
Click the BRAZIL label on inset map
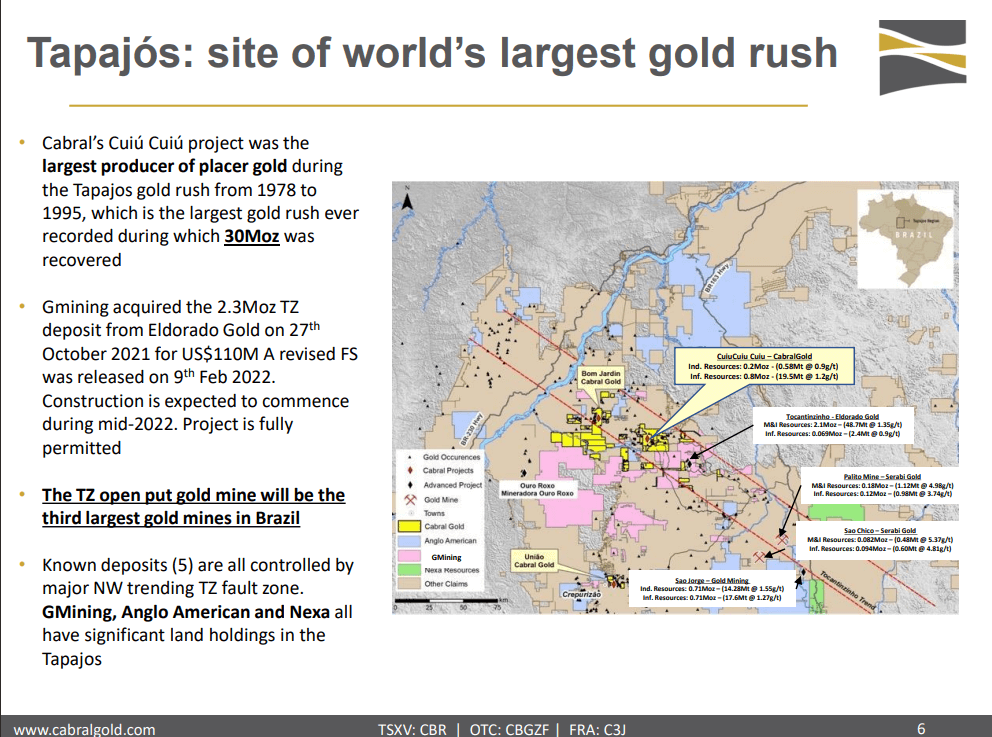914,235
